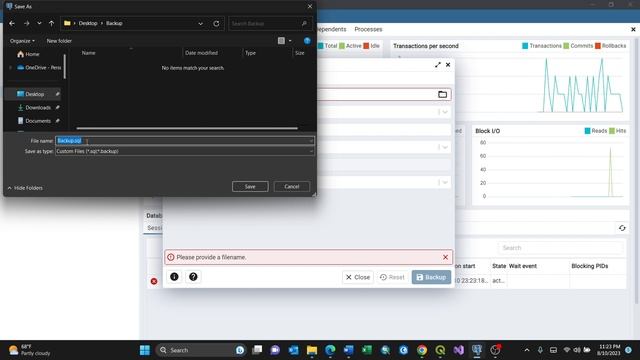Viewport: 640px width, 360px height.
Task: Click Close button in backup dialog
Action: pos(358,277)
